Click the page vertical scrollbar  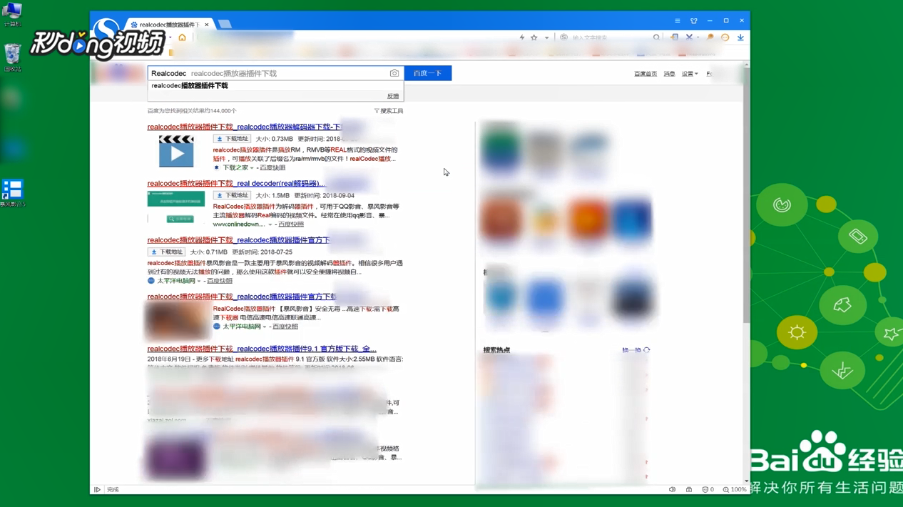click(x=746, y=196)
